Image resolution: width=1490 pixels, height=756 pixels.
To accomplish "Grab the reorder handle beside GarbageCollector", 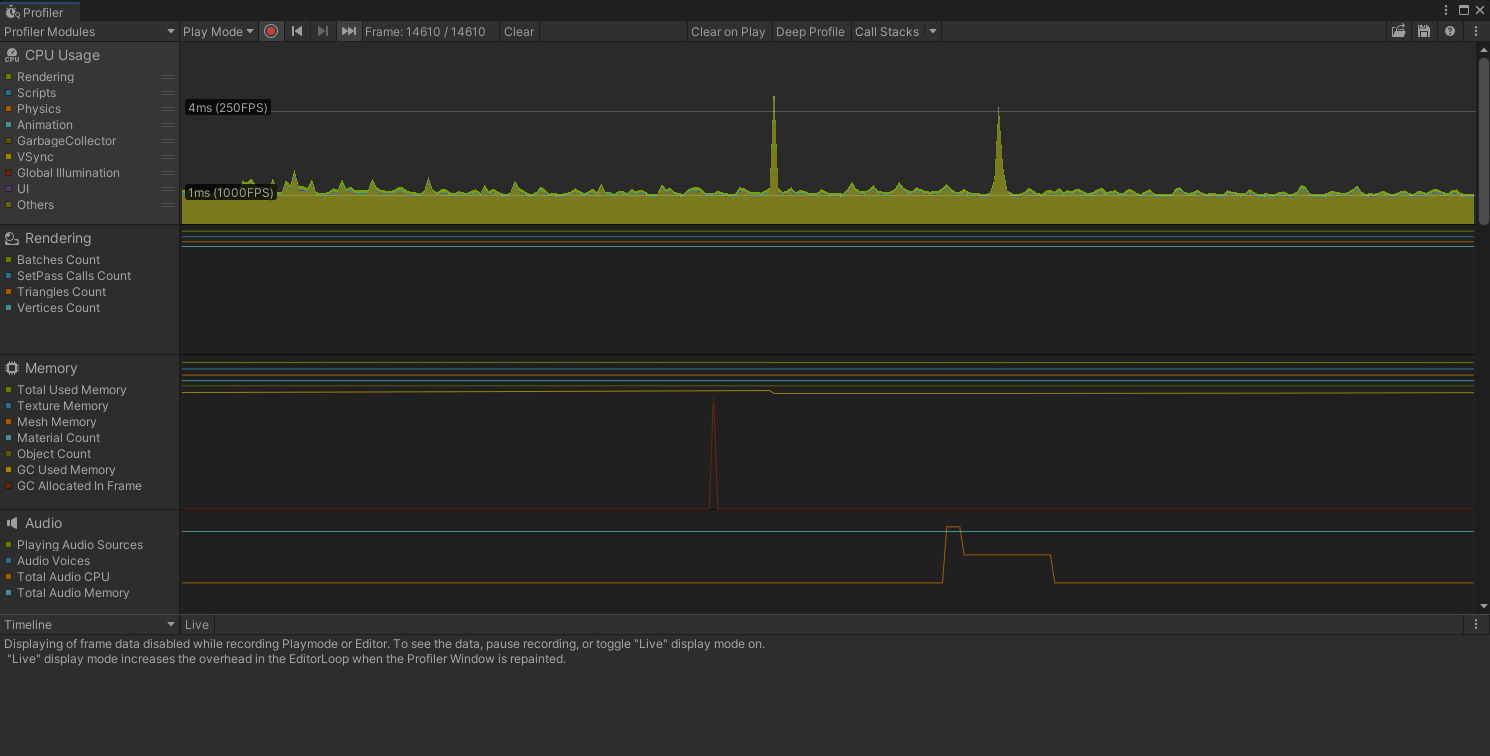I will (x=168, y=141).
